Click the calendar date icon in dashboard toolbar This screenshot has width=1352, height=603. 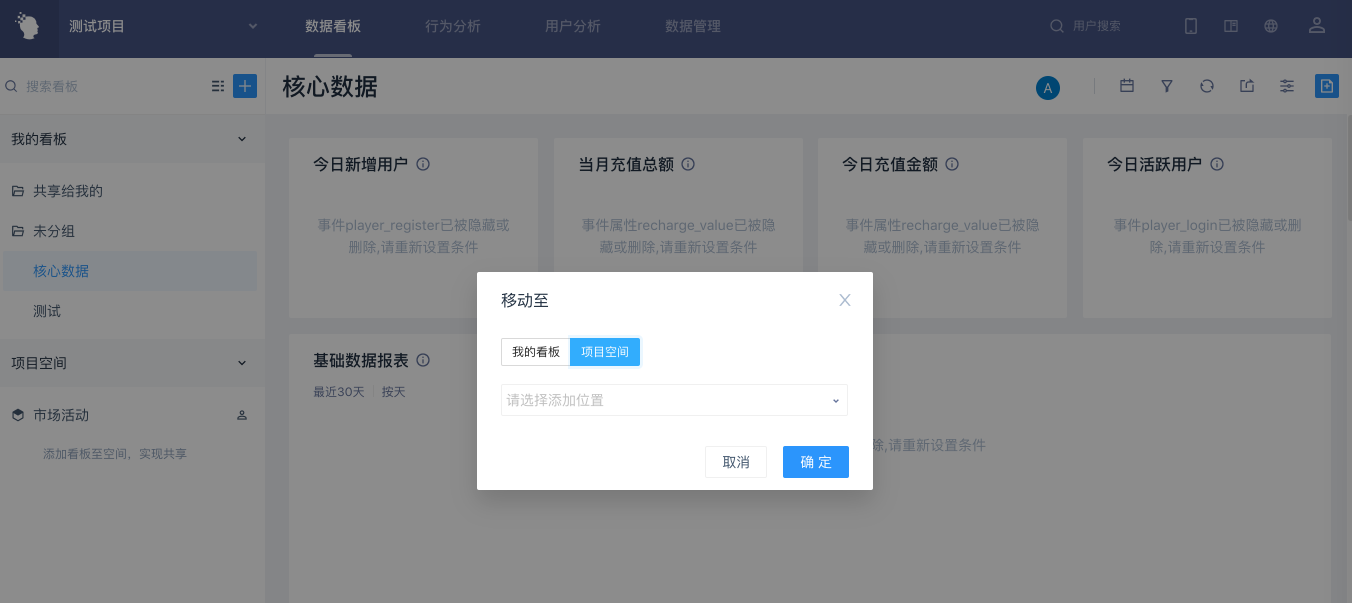point(1127,86)
